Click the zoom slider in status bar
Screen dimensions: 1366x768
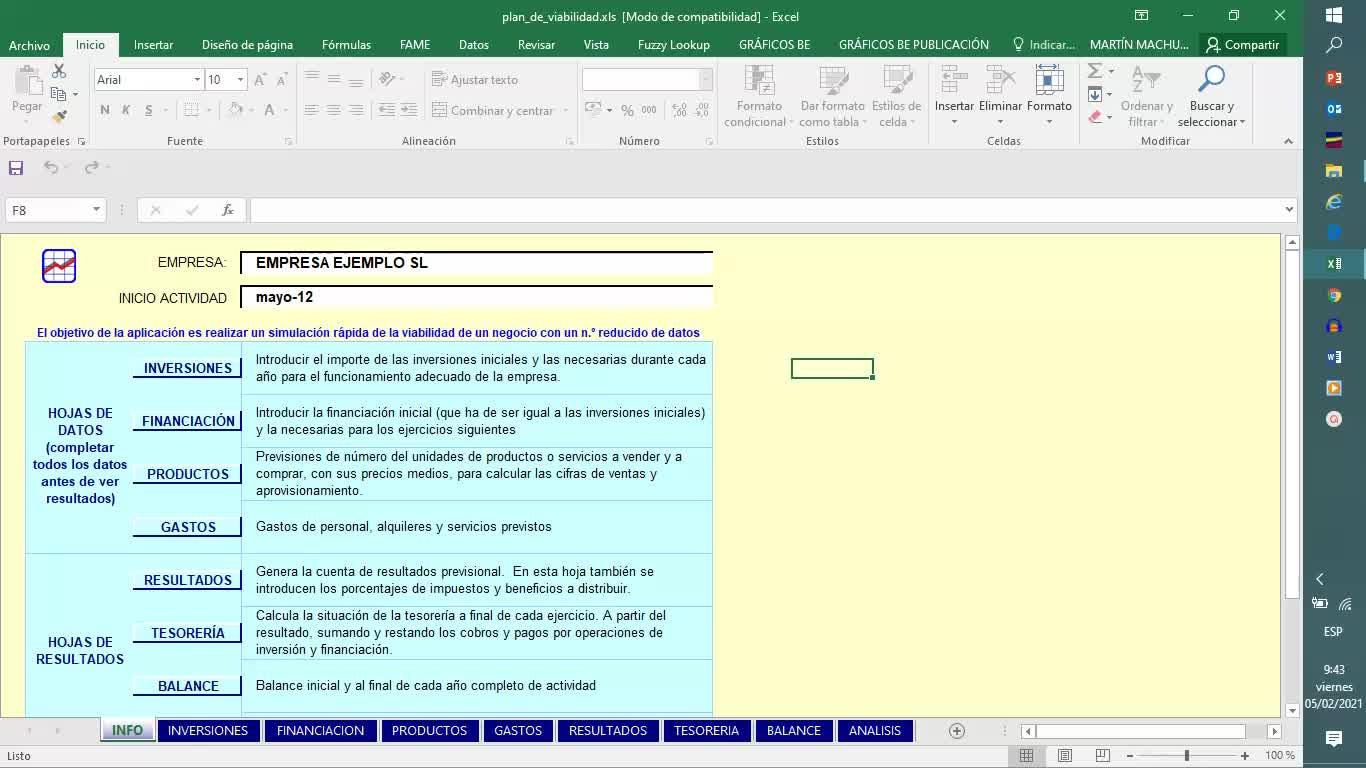coord(1187,756)
